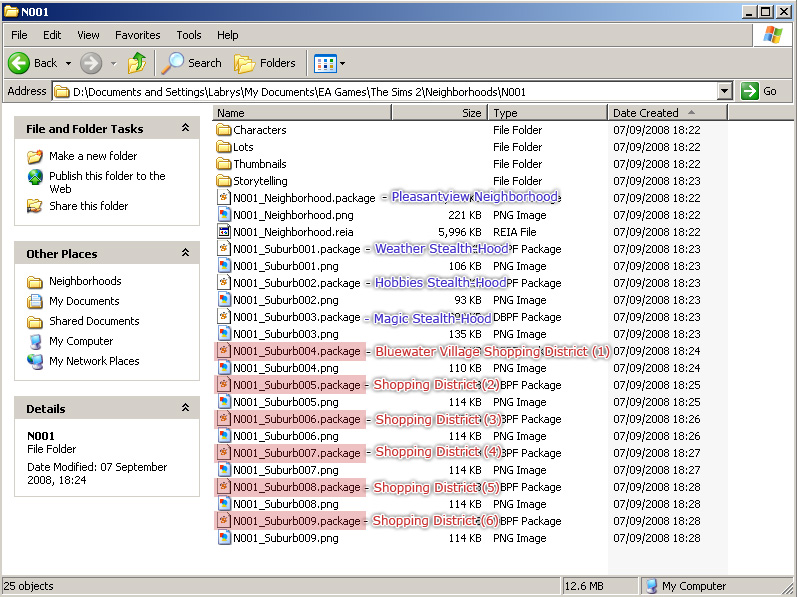The width and height of the screenshot is (797, 597).
Task: Open the Tools menu
Action: coord(189,35)
